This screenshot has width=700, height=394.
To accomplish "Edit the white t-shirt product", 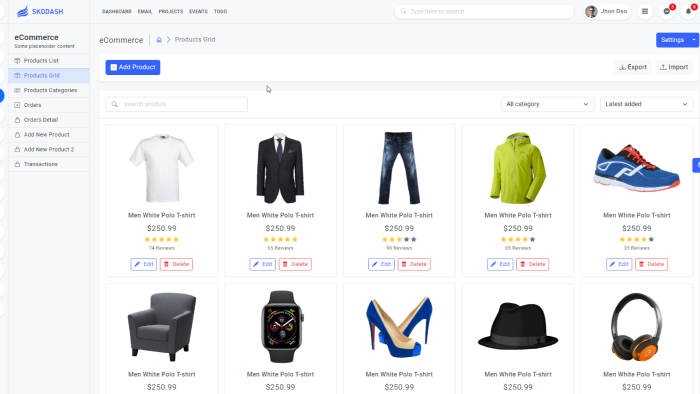I will [144, 264].
